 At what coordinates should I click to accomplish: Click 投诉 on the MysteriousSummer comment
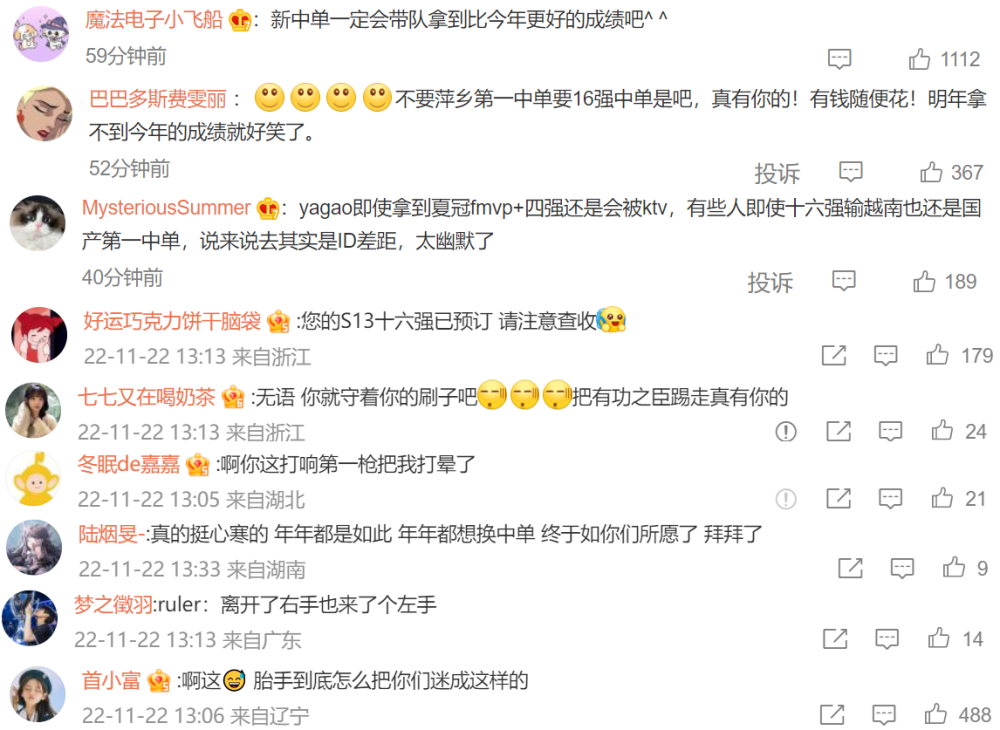point(770,282)
